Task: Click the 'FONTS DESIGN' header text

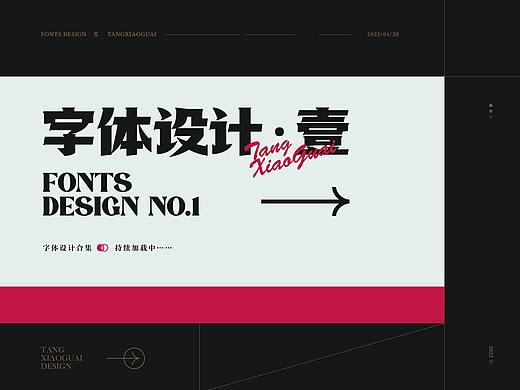Action: (x=63, y=34)
